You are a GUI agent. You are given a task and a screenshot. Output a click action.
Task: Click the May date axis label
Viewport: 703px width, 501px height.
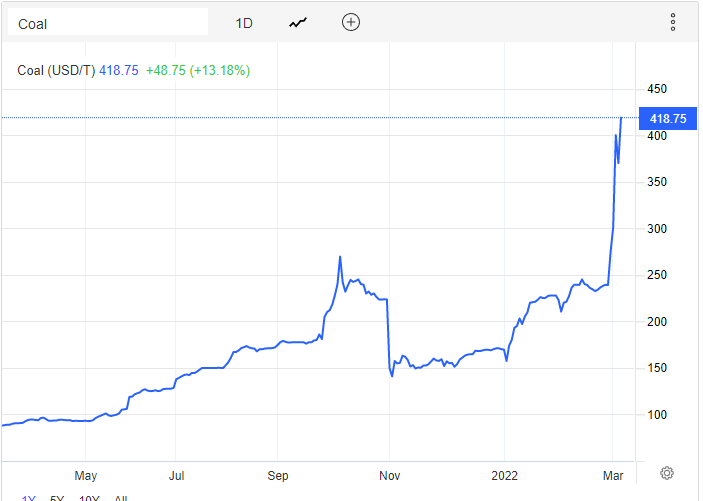tap(86, 475)
